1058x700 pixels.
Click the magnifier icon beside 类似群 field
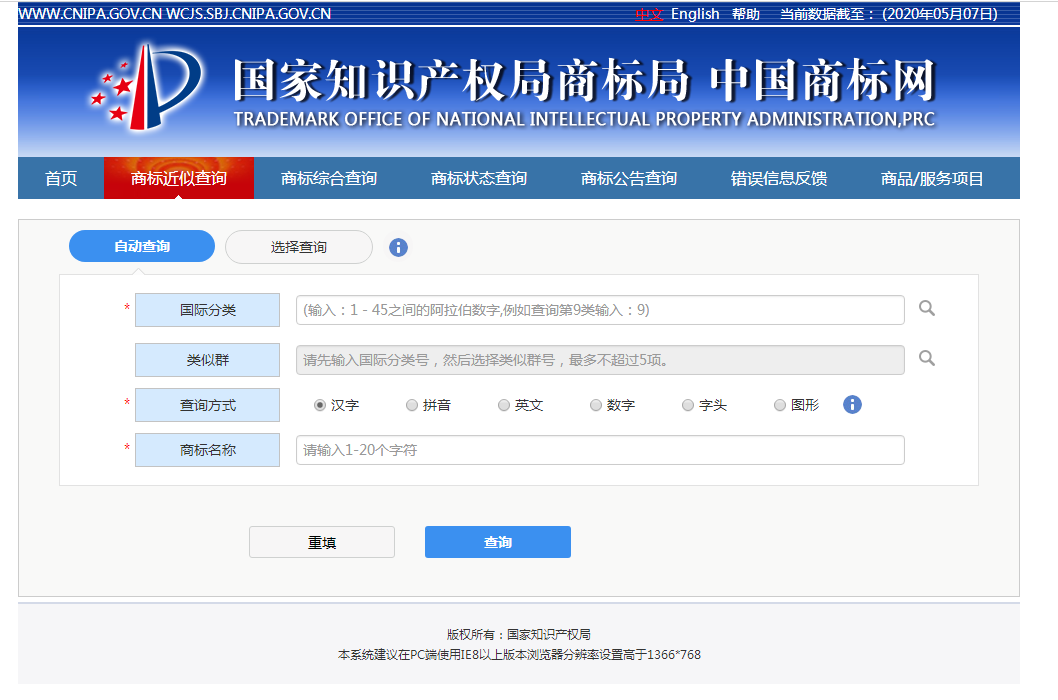click(927, 358)
